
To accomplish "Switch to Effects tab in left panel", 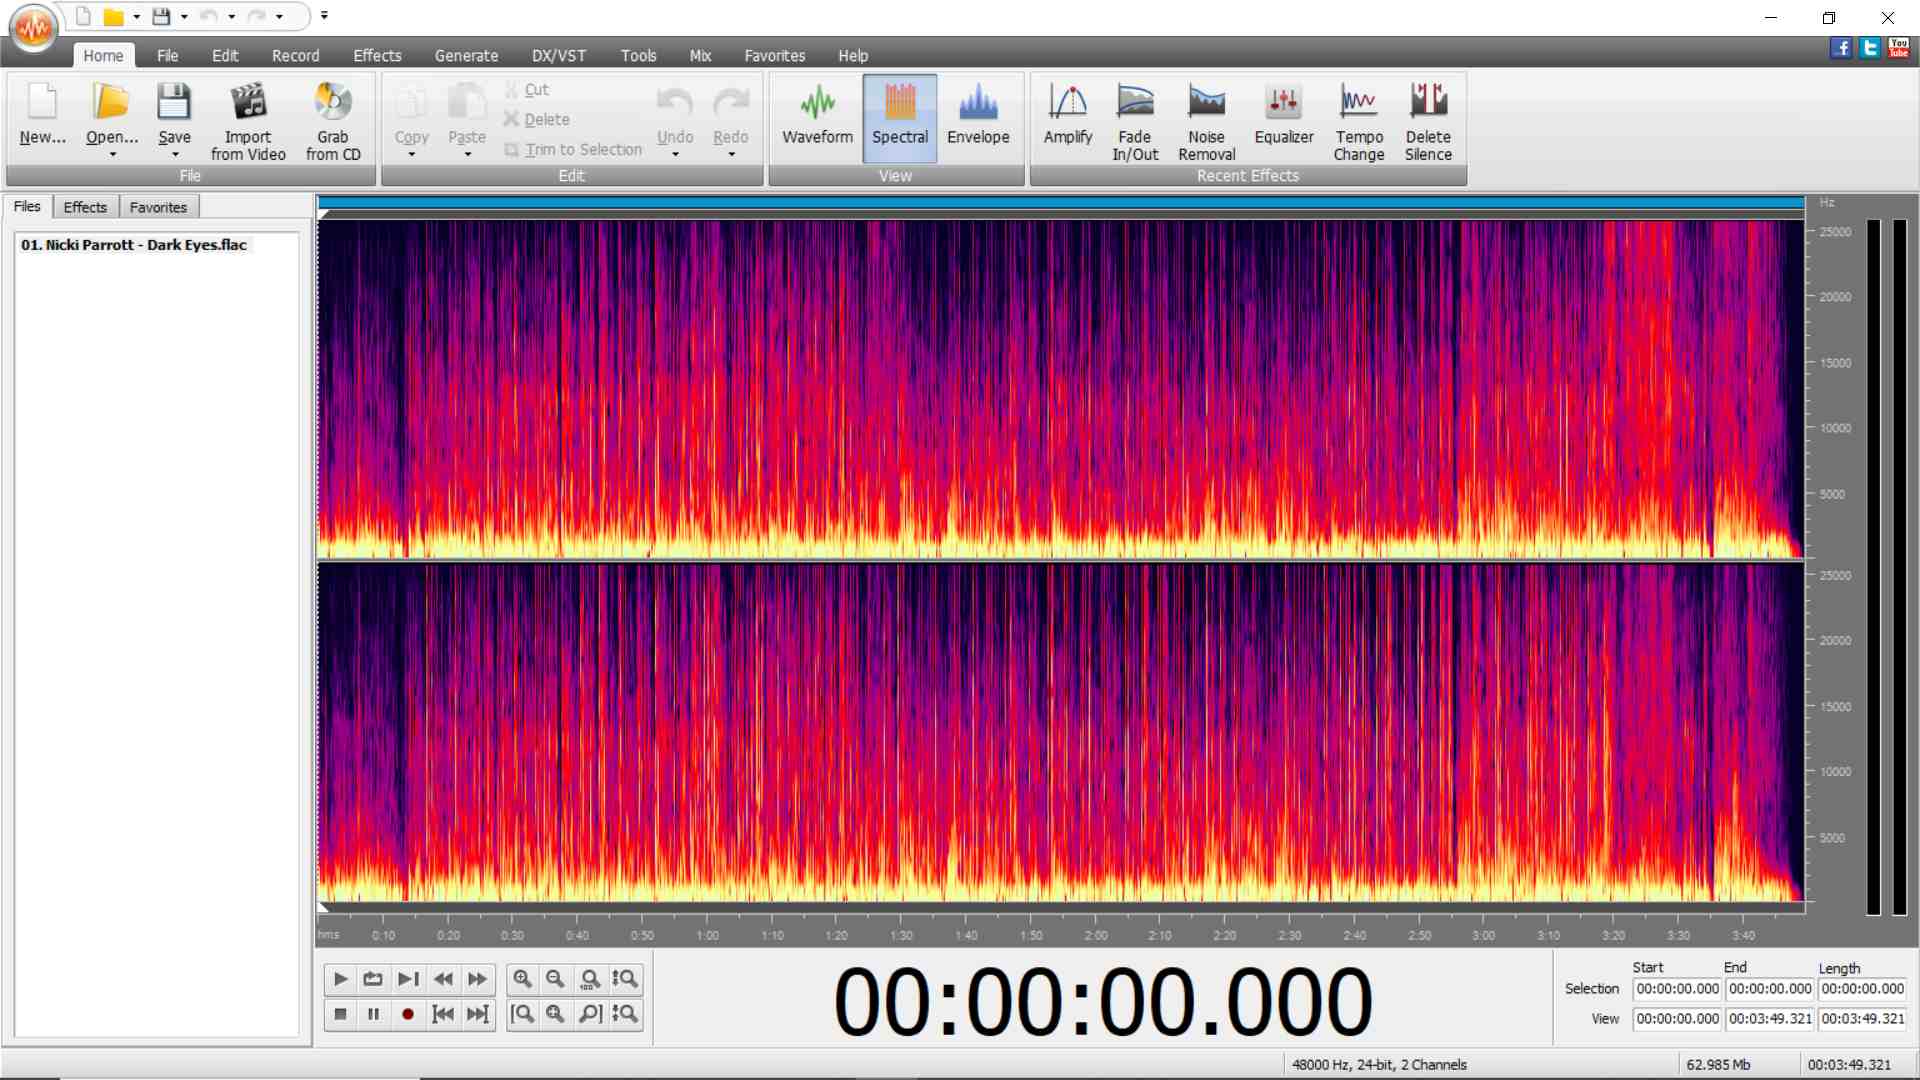I will pos(85,207).
